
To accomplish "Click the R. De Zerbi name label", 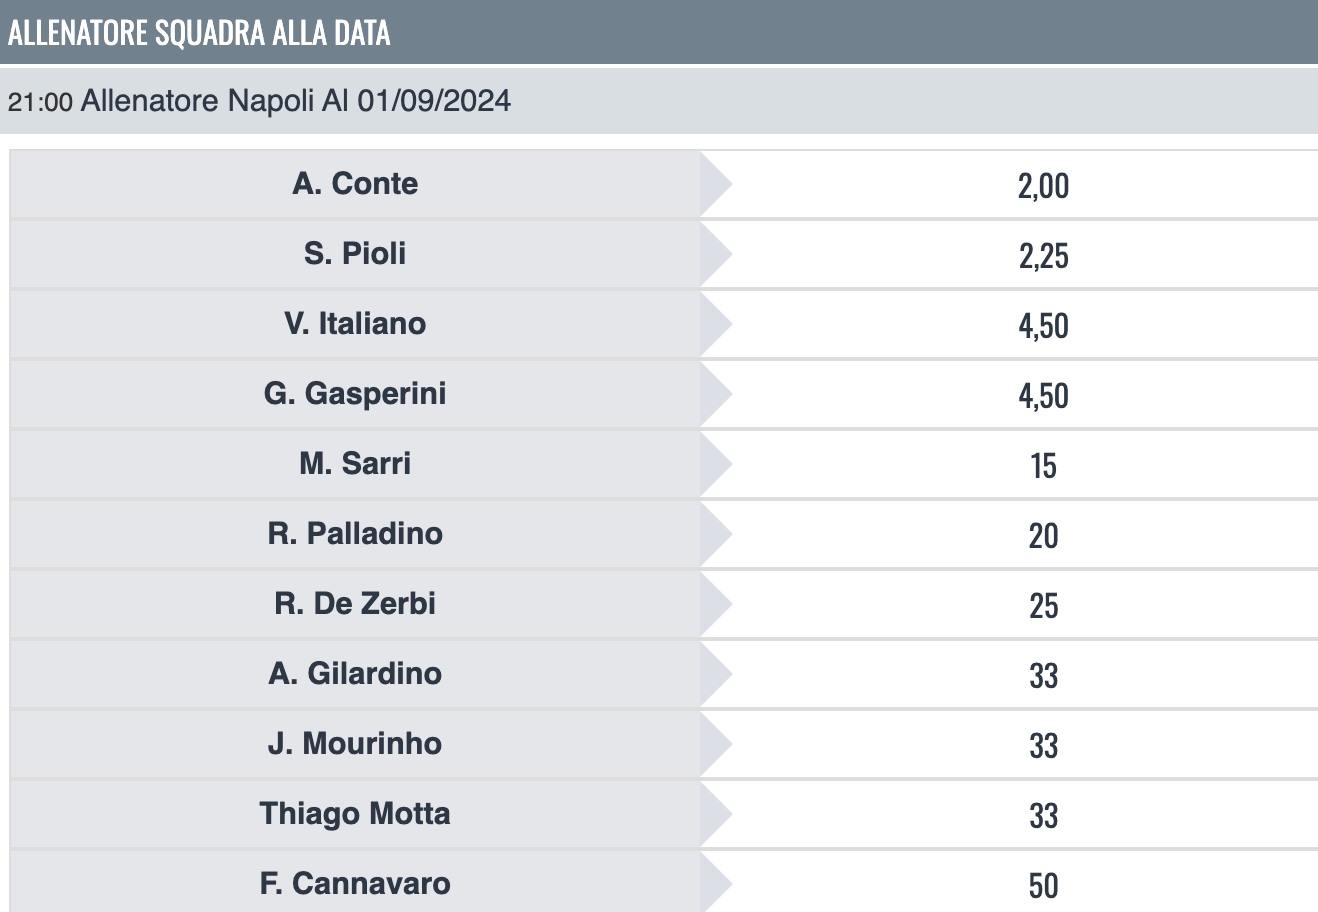I will point(355,604).
